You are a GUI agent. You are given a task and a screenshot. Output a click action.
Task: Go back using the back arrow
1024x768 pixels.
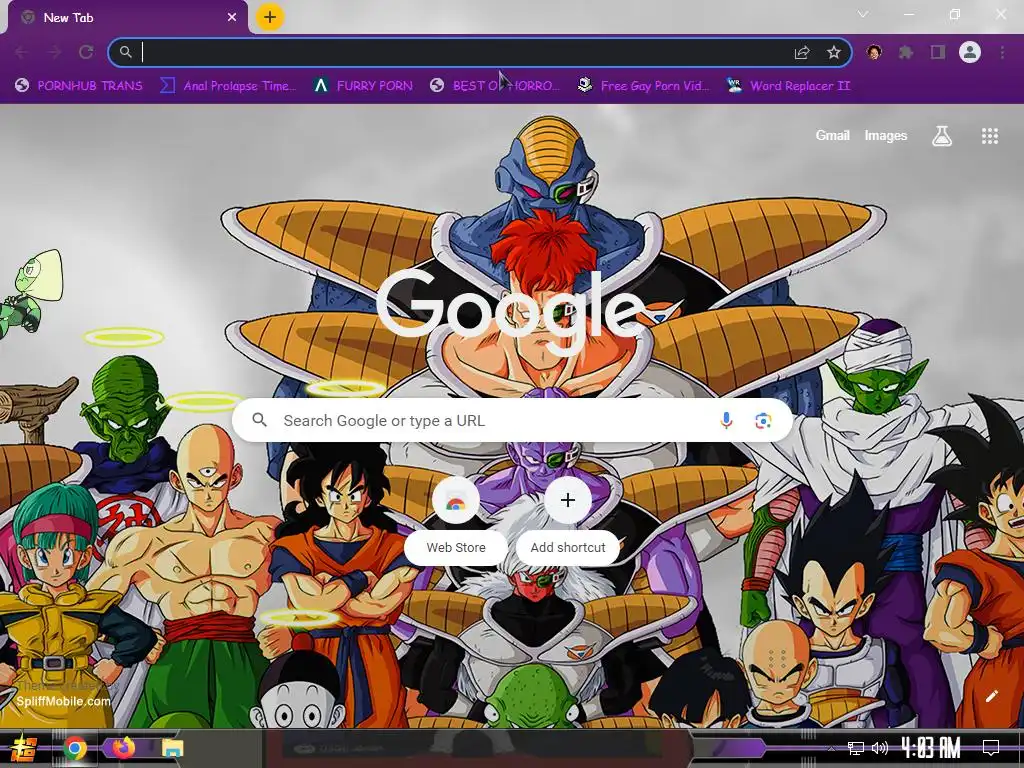(22, 52)
